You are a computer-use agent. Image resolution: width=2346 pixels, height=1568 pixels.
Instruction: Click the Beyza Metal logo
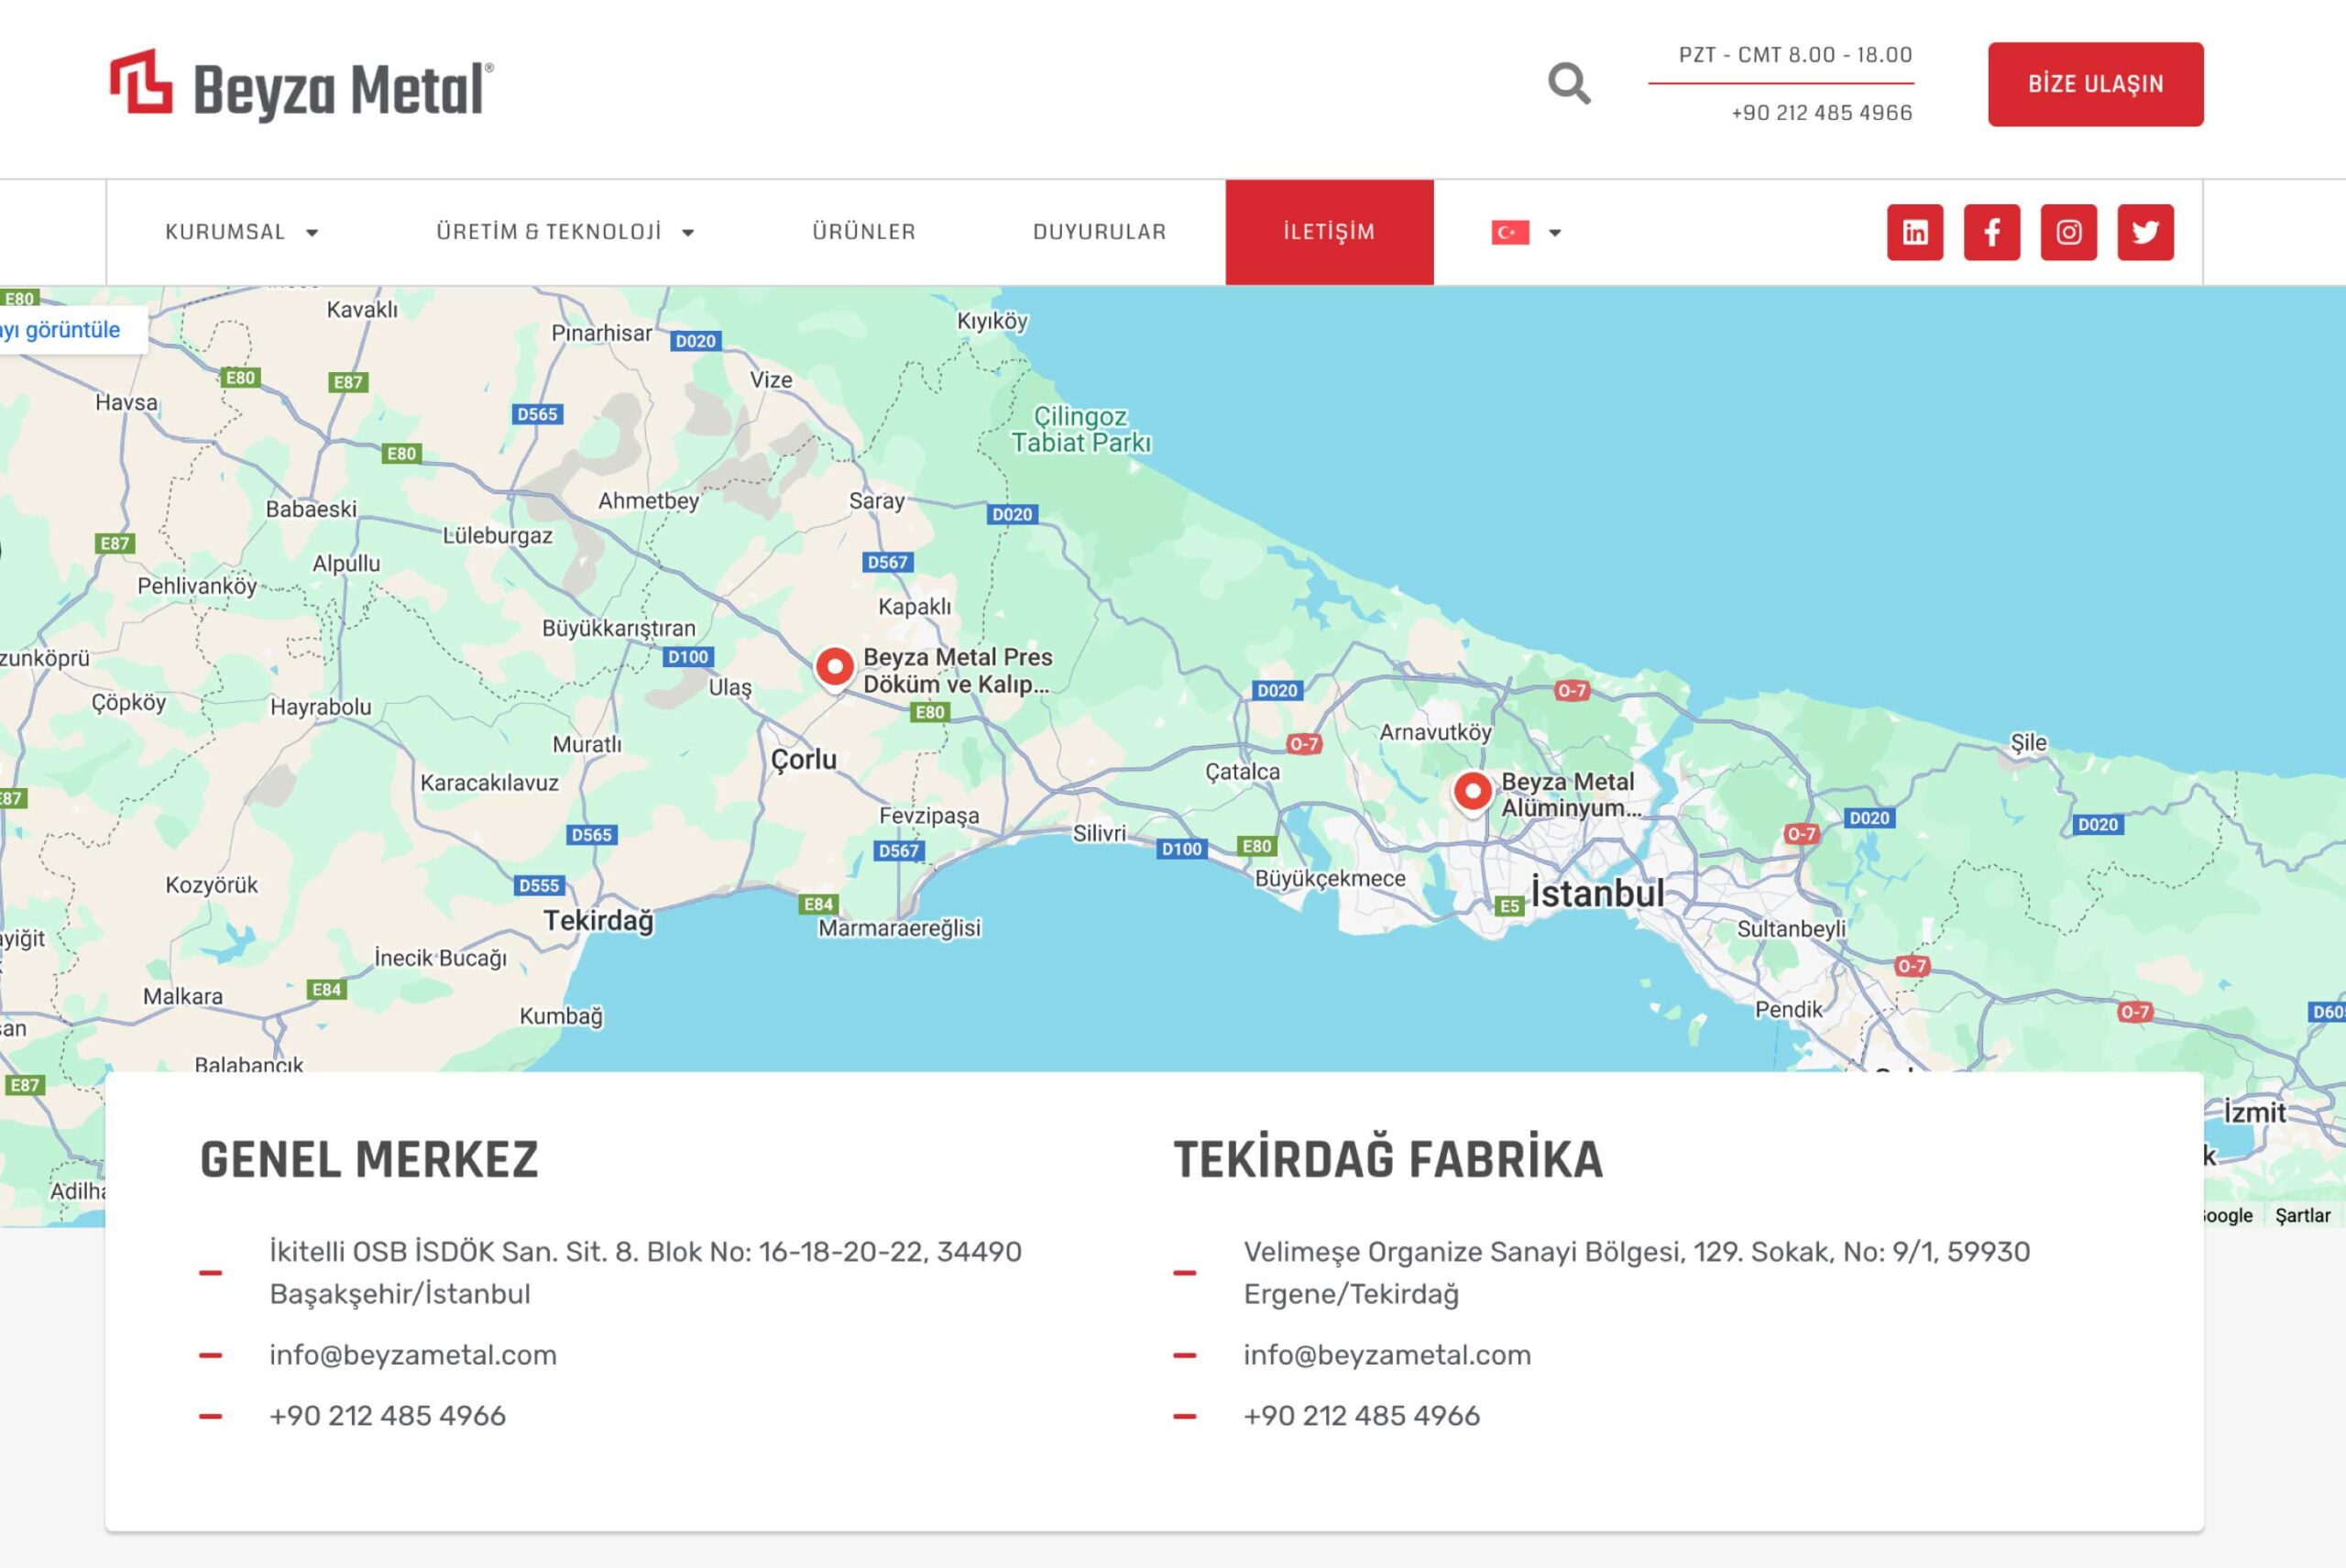pos(301,86)
